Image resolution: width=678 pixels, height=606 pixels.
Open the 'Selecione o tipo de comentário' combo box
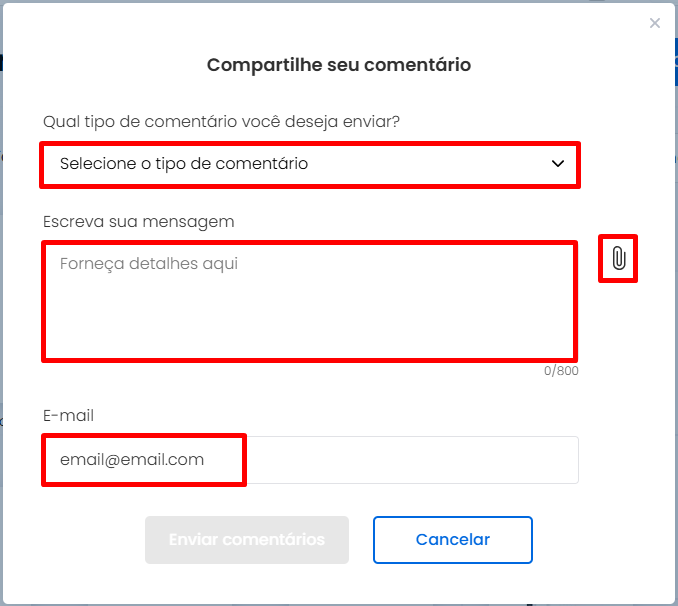click(x=310, y=164)
